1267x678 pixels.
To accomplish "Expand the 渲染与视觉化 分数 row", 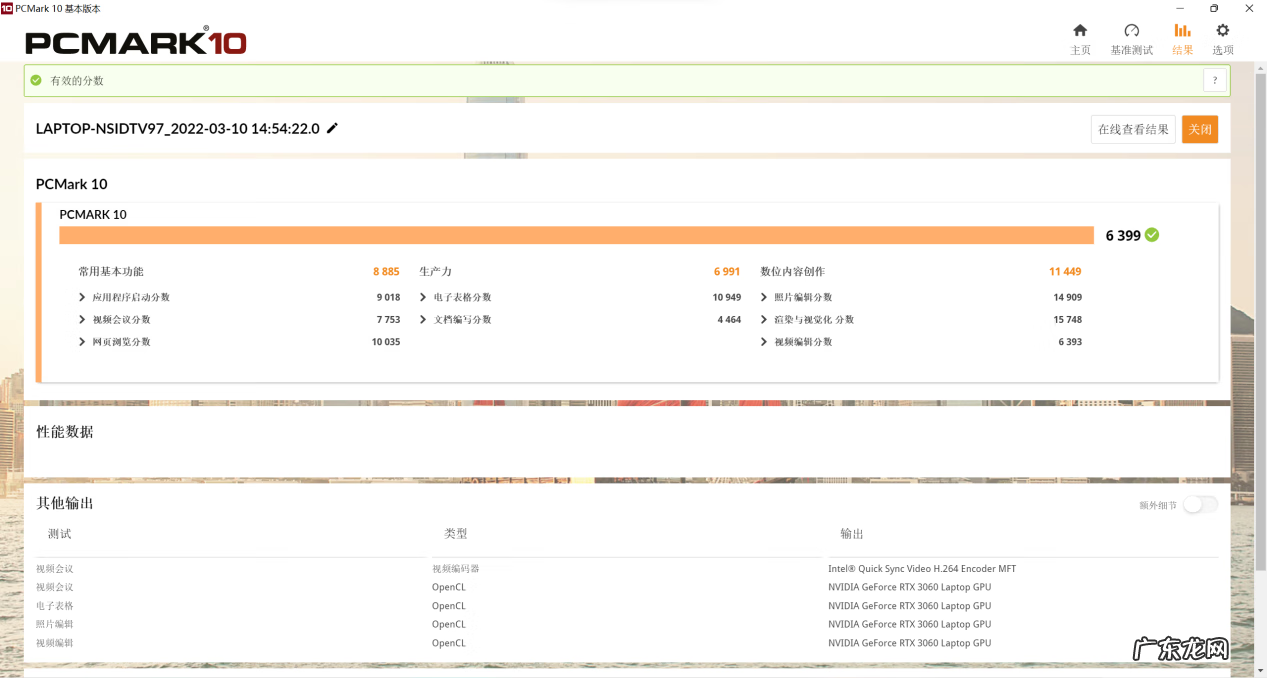I will [765, 320].
